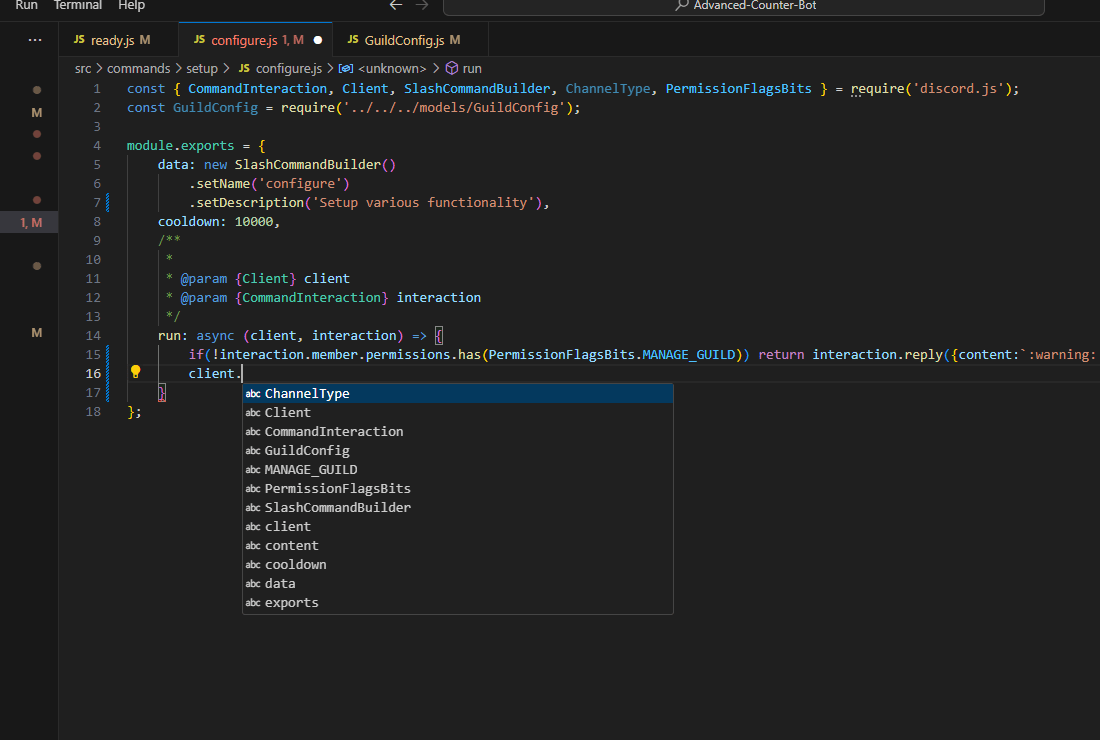Screen dimensions: 1100x740
Task: Click the lightbulb quick fix icon
Action: pos(135,371)
